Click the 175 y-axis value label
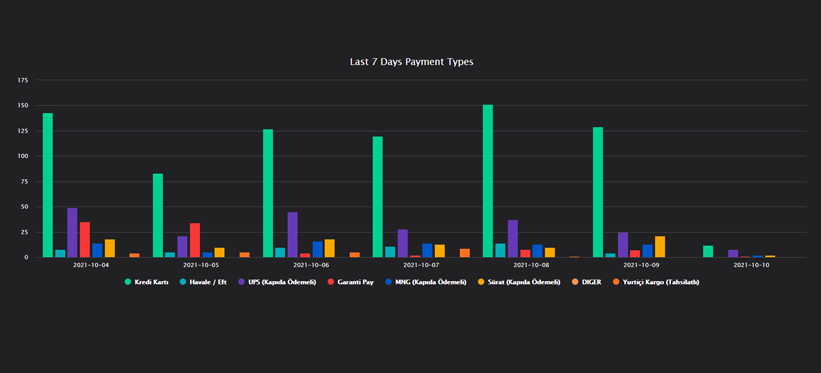 point(23,80)
